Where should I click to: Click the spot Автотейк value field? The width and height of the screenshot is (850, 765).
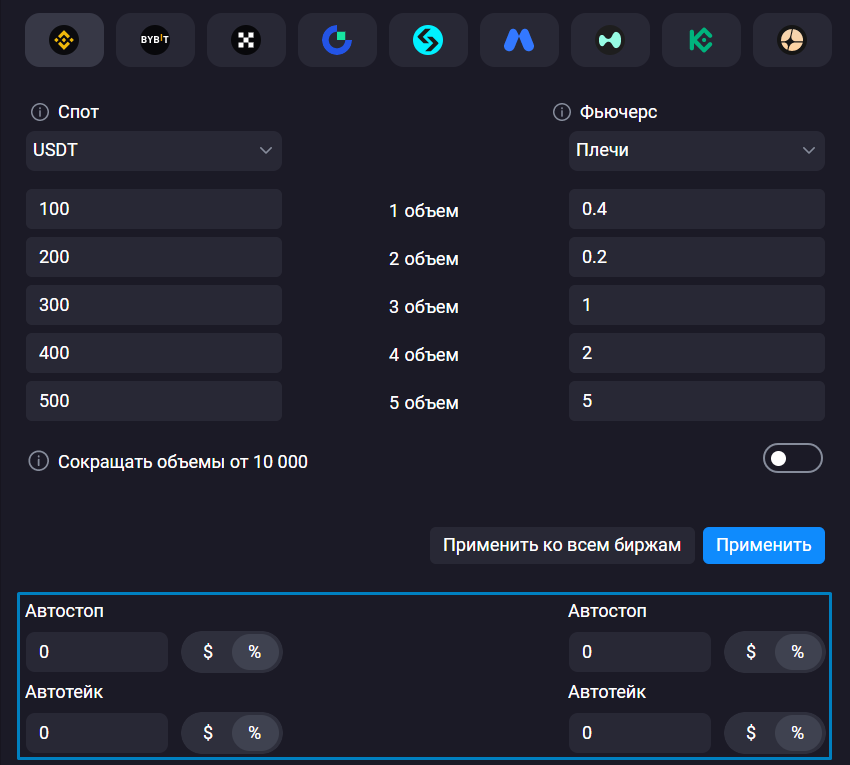[x=97, y=733]
